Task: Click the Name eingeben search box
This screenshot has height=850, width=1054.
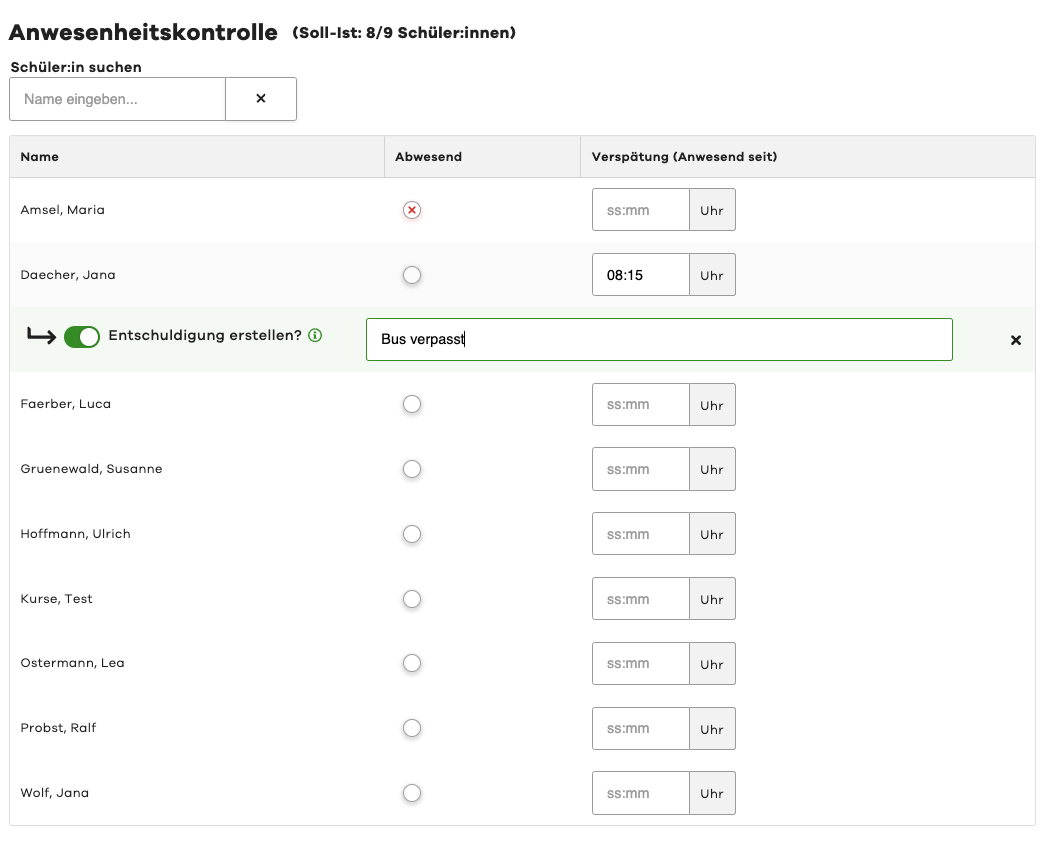Action: pyautogui.click(x=117, y=99)
